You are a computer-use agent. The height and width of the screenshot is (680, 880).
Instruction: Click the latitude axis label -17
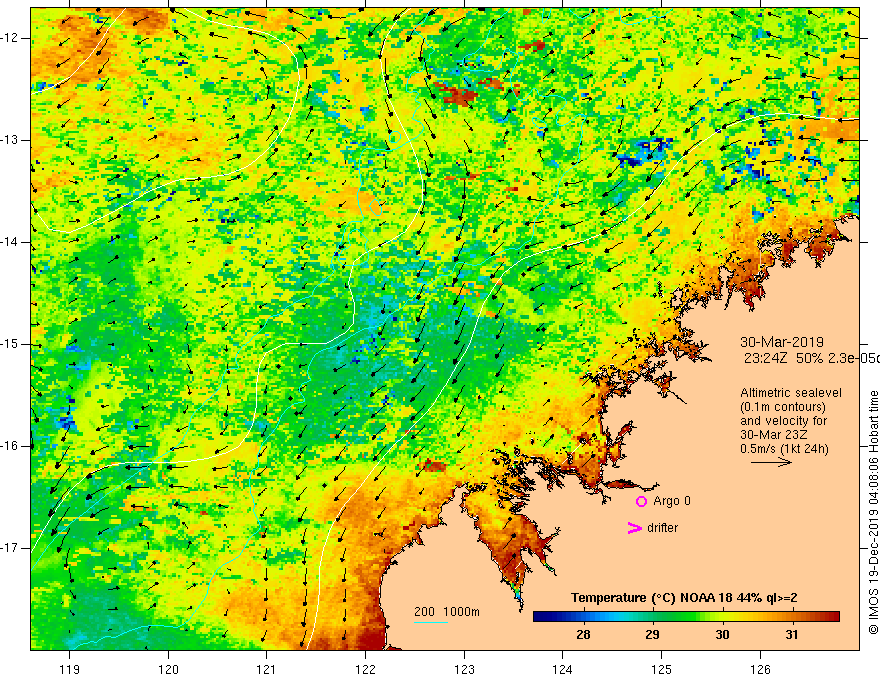click(10, 548)
